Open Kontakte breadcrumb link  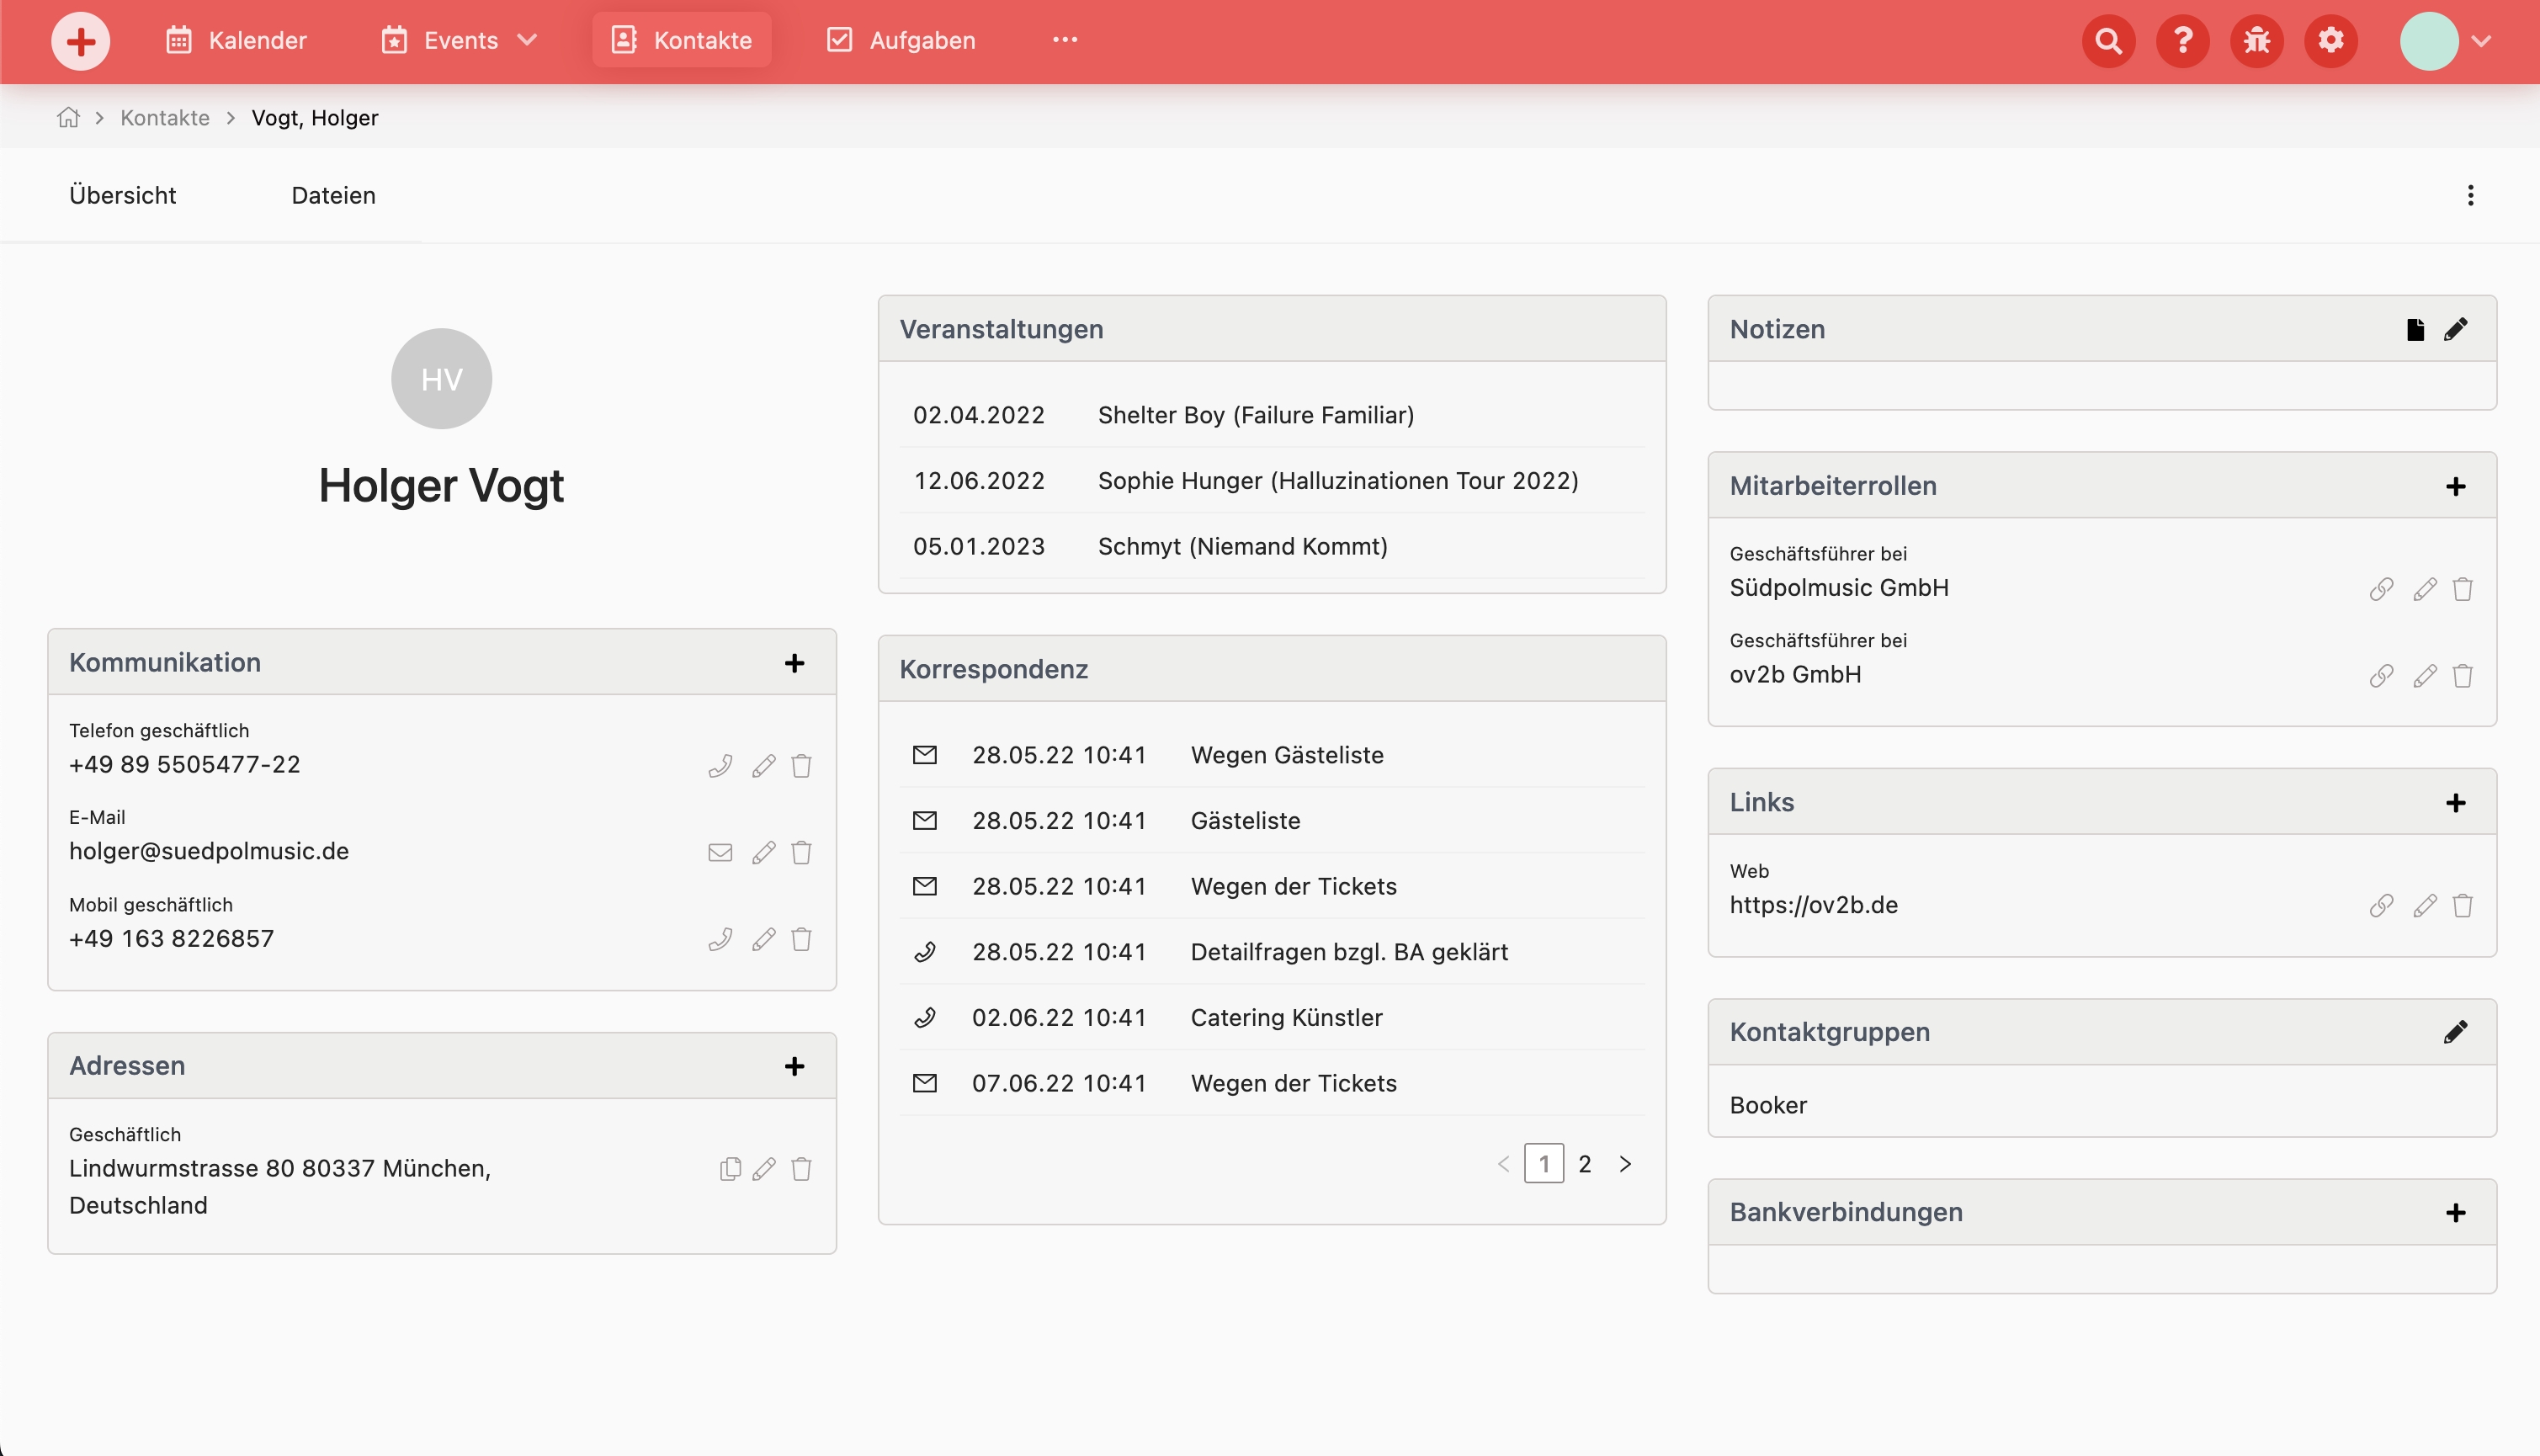pos(165,118)
